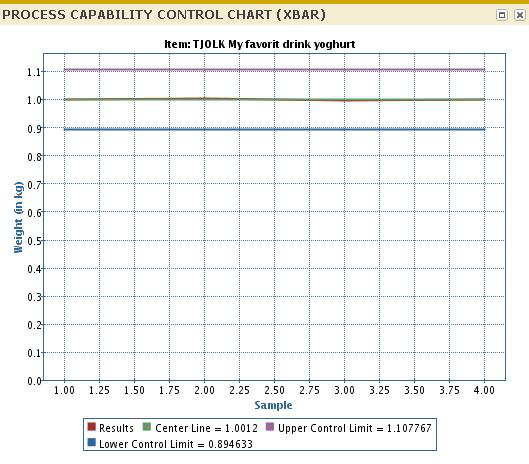The height and width of the screenshot is (464, 529).
Task: Click the Weight (in kg) axis label
Action: [18, 218]
